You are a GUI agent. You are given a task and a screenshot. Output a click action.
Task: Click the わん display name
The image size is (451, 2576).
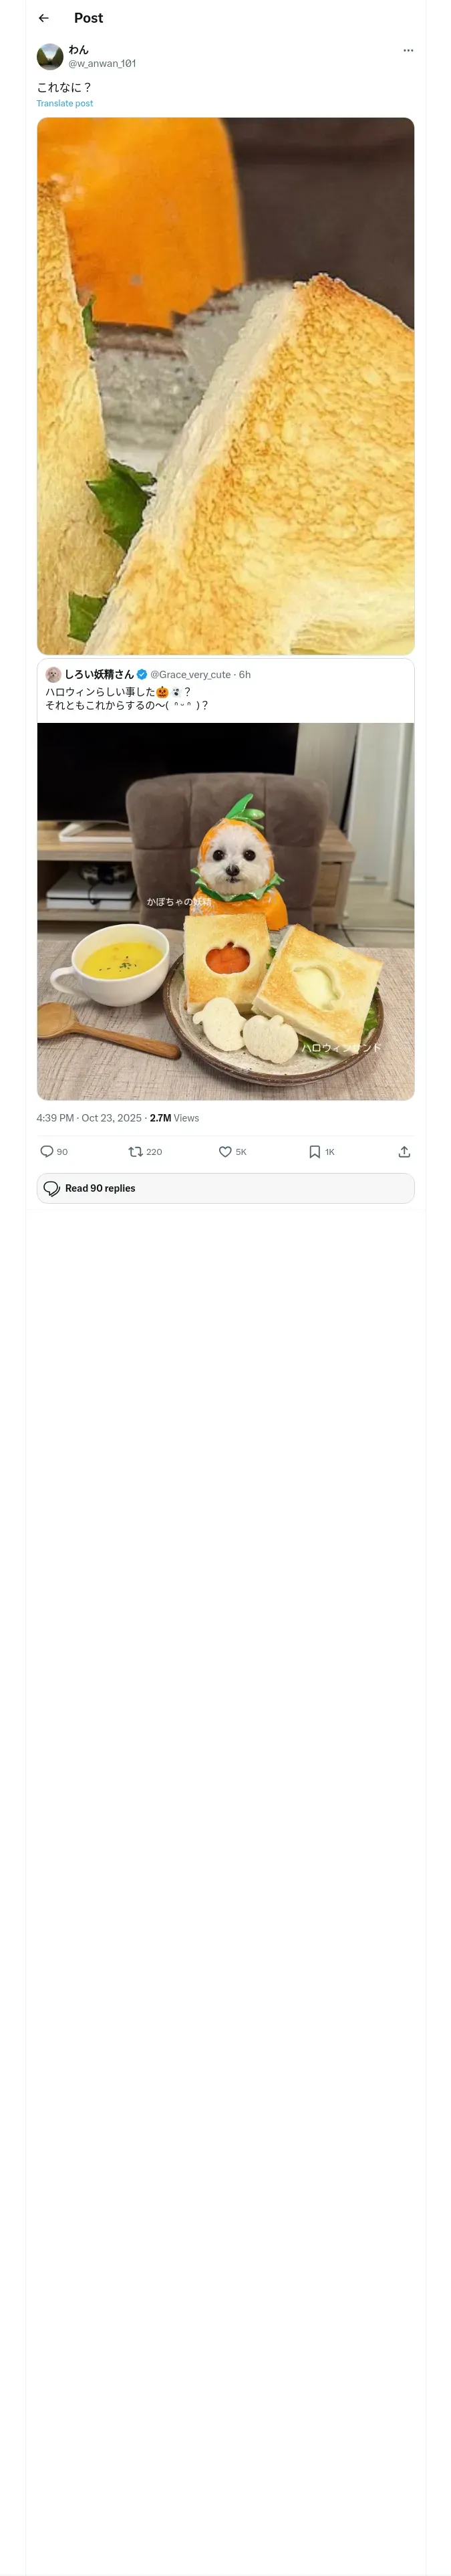(78, 49)
